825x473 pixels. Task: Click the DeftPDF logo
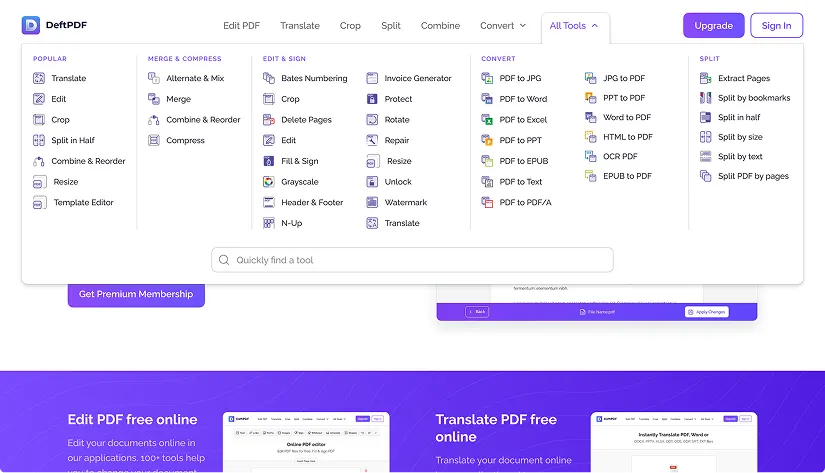(x=57, y=25)
